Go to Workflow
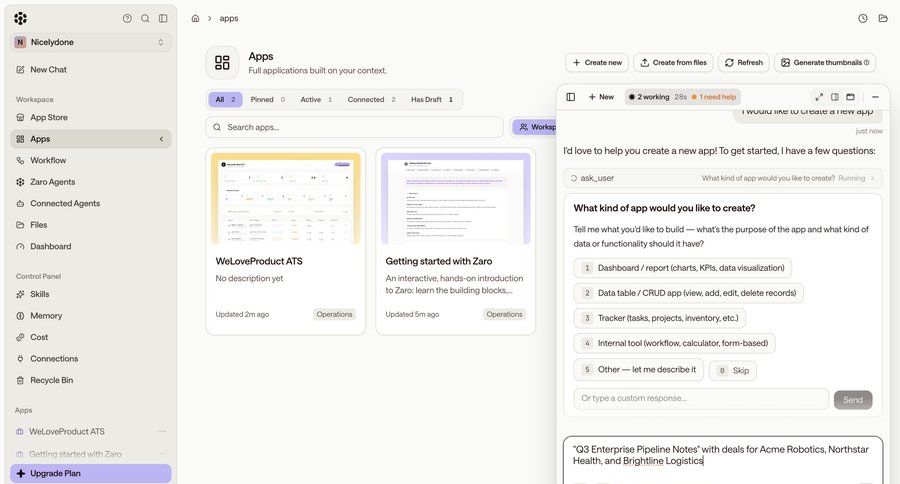900x484 pixels. pyautogui.click(x=91, y=160)
